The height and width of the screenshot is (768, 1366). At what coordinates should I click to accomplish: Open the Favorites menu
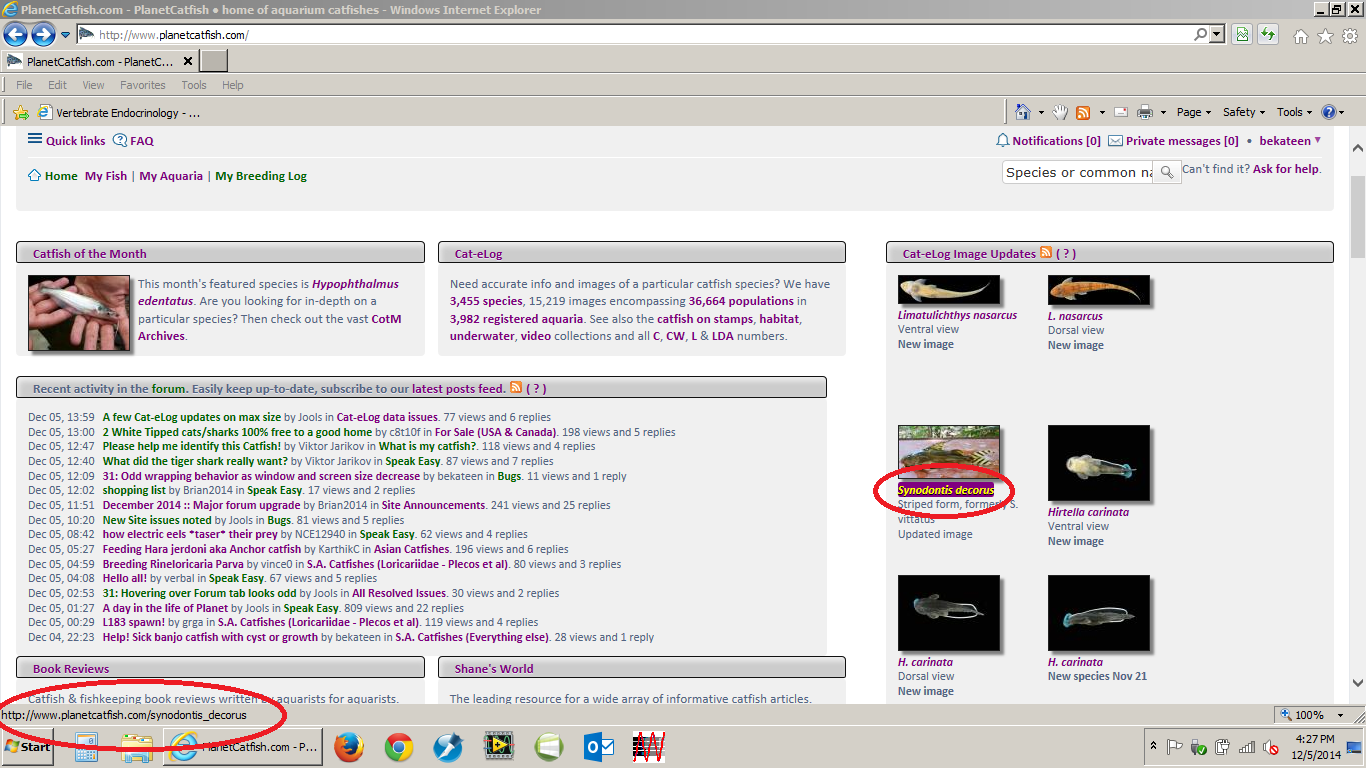143,85
